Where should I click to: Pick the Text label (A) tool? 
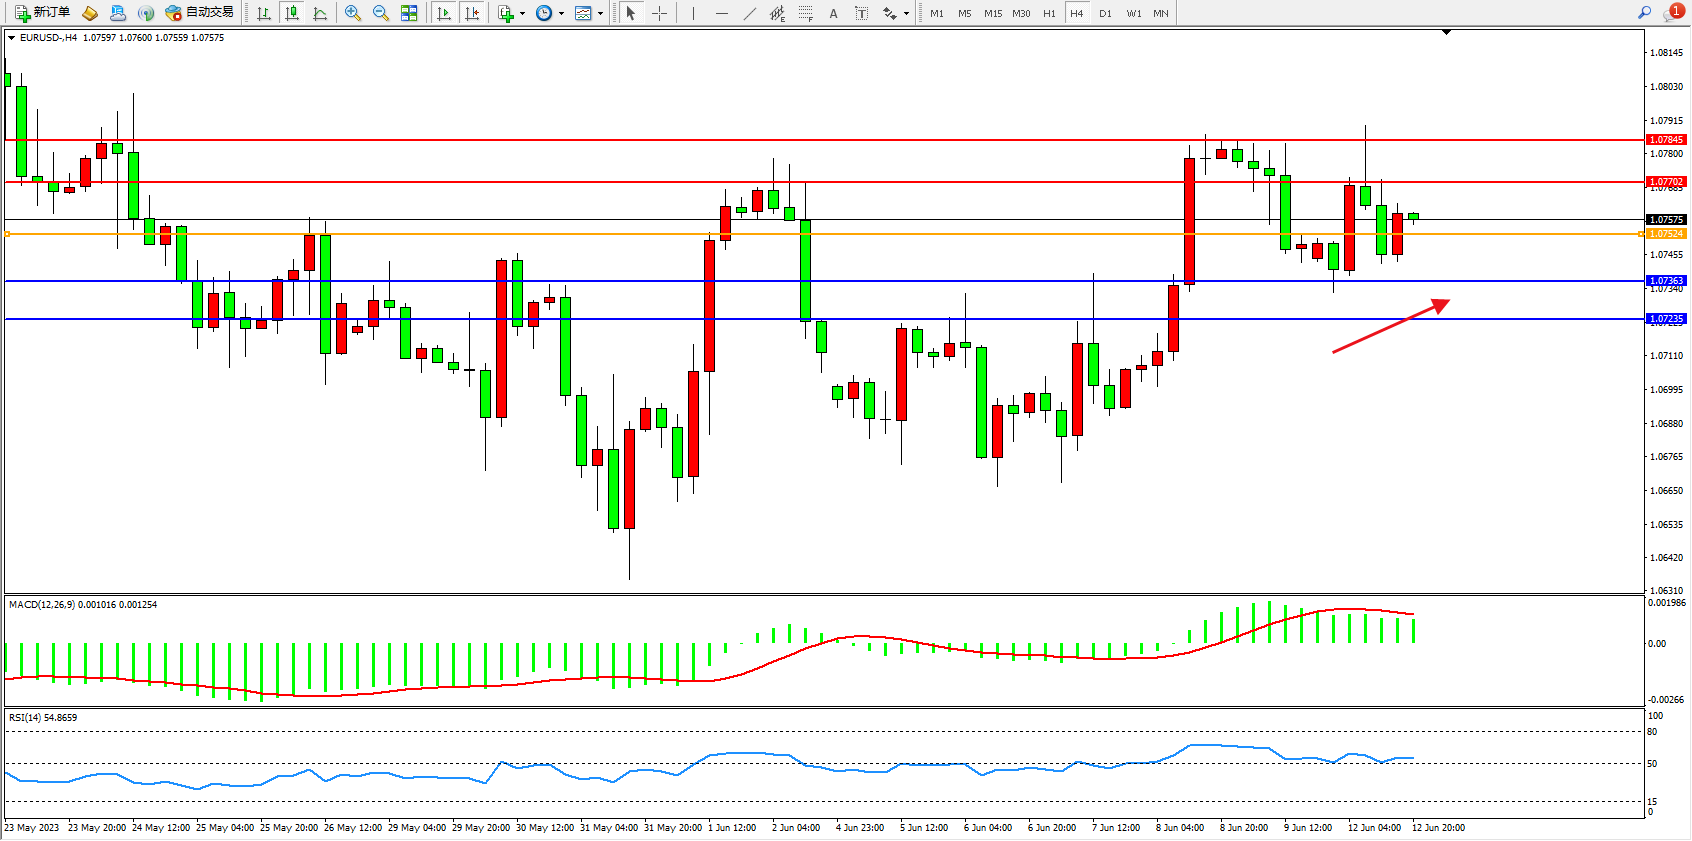(x=833, y=13)
